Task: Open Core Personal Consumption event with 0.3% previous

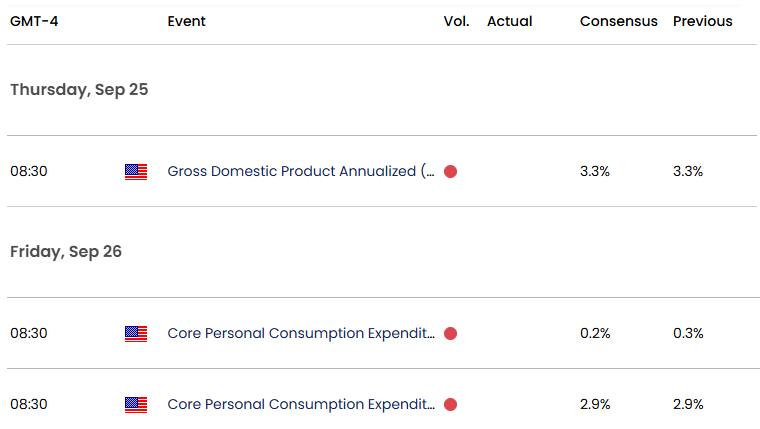Action: (x=301, y=333)
